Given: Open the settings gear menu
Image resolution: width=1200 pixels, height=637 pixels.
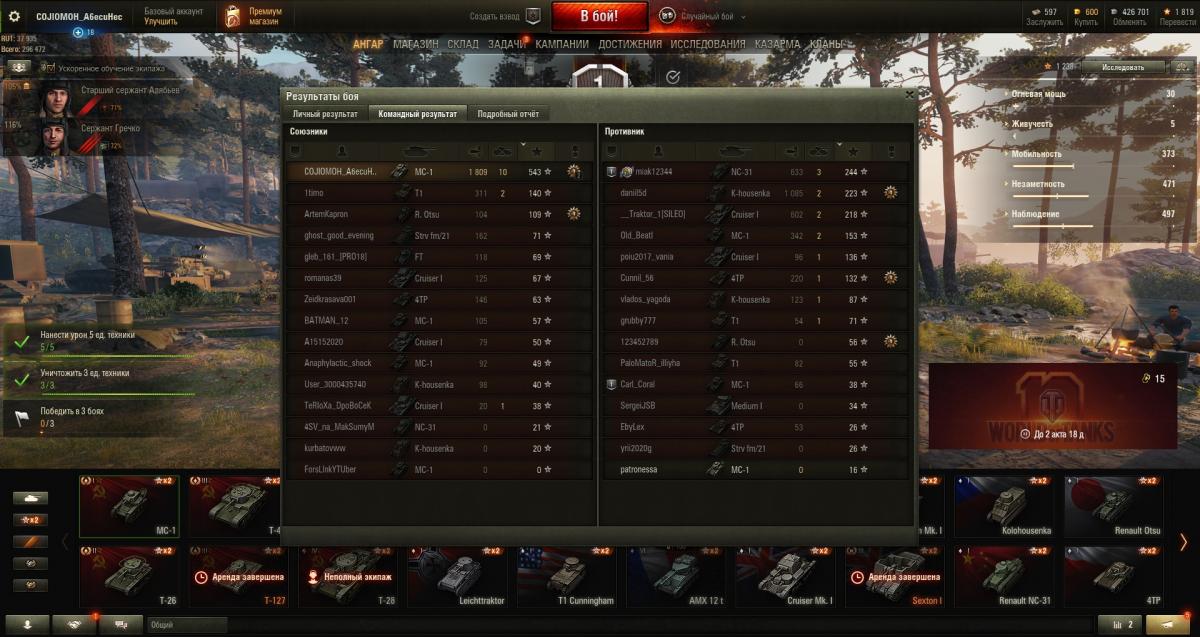Looking at the screenshot, I should click(14, 16).
